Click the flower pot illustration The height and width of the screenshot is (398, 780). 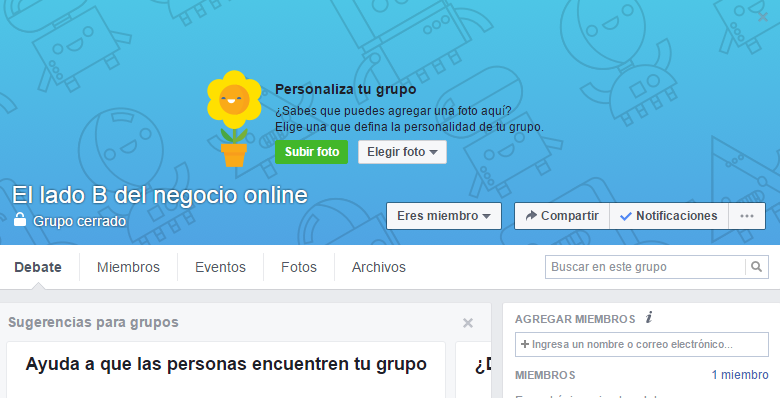coord(234,118)
